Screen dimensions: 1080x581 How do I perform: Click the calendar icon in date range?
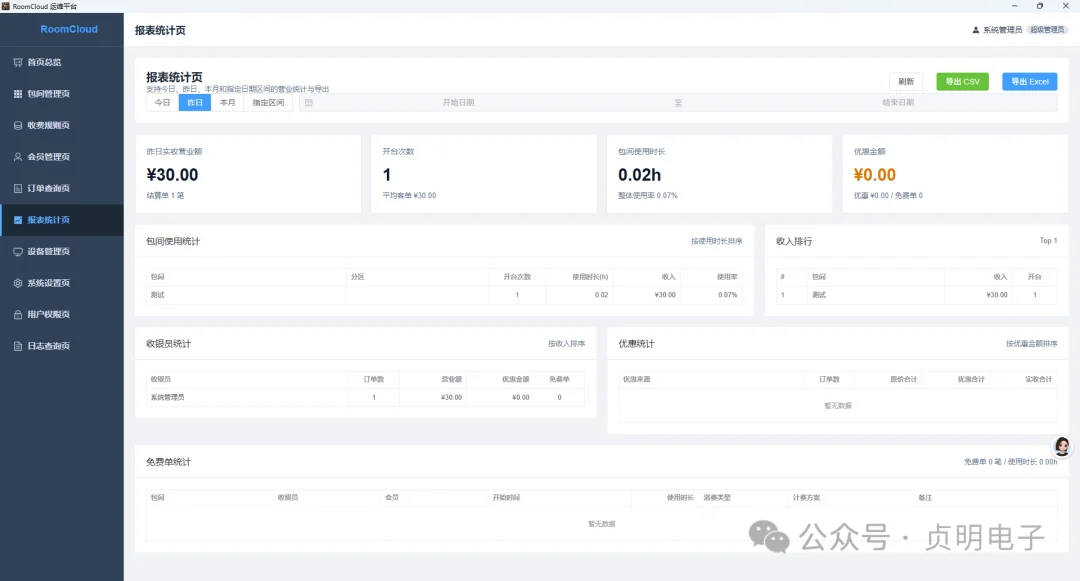309,103
